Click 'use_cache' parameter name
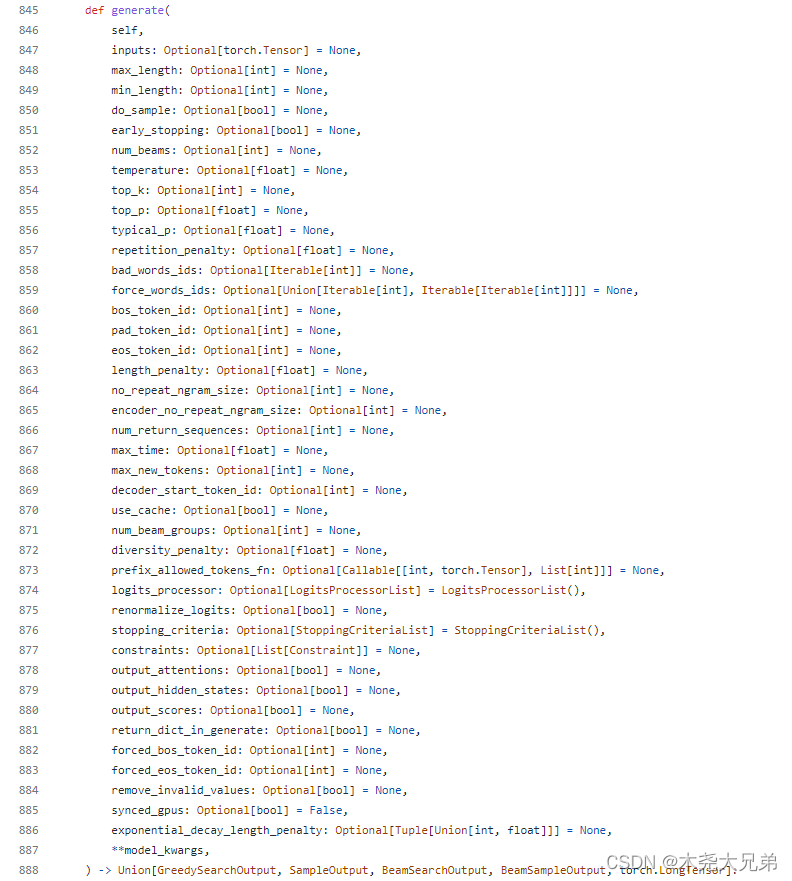 (140, 510)
